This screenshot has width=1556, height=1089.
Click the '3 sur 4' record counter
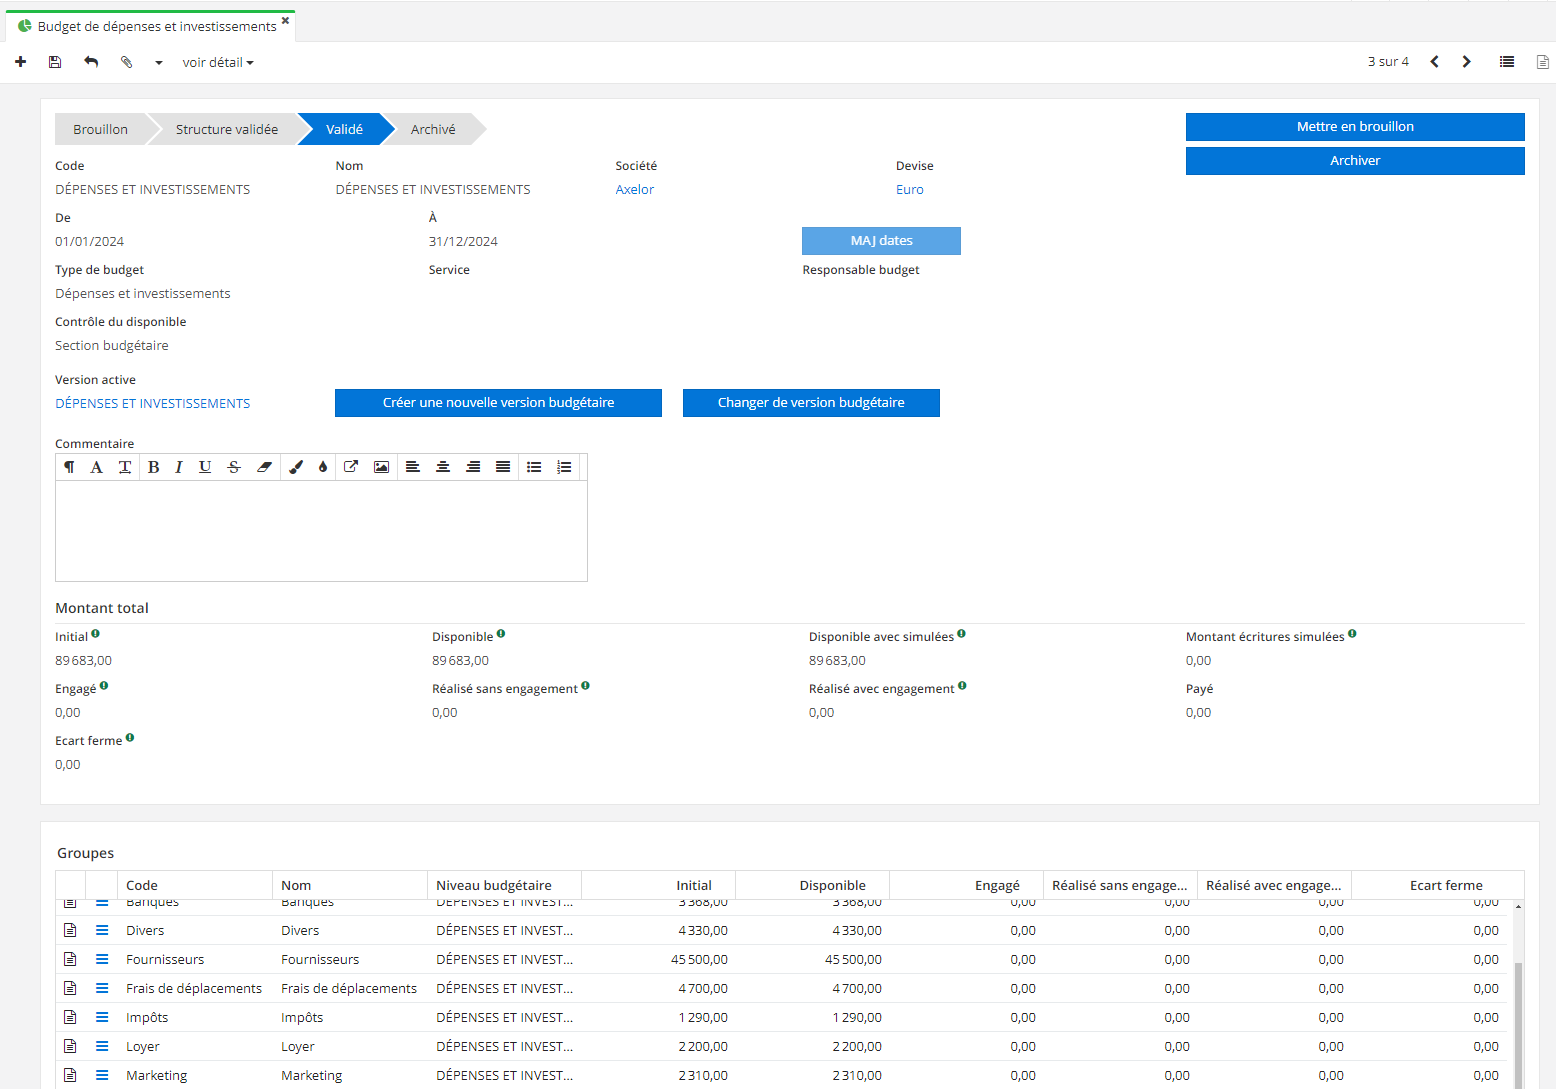pyautogui.click(x=1388, y=62)
